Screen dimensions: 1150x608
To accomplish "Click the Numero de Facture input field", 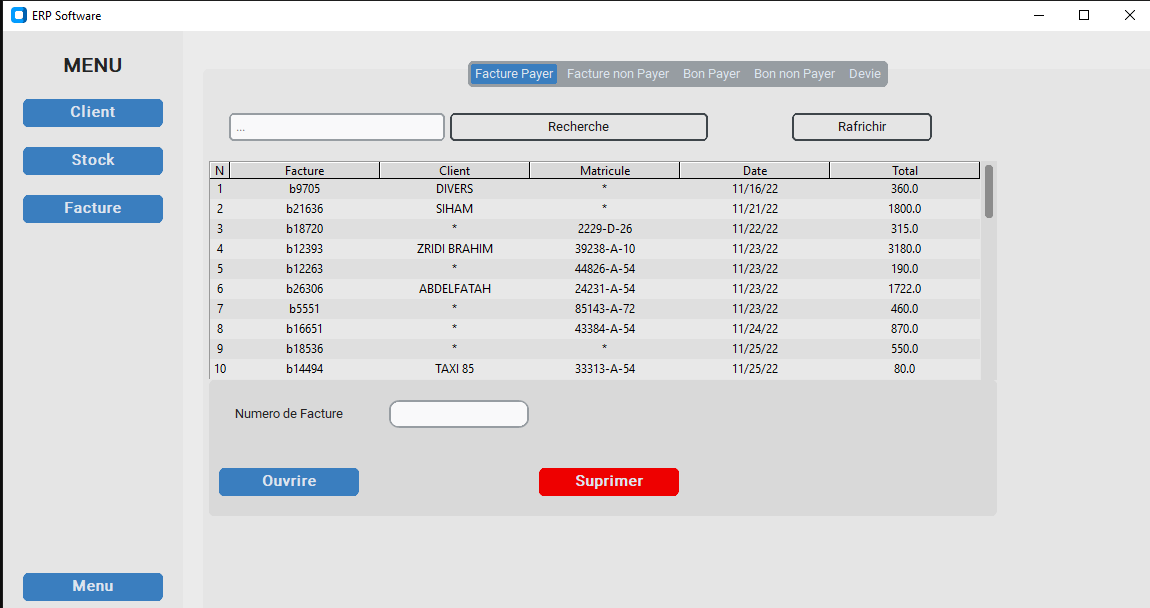I will pos(458,413).
